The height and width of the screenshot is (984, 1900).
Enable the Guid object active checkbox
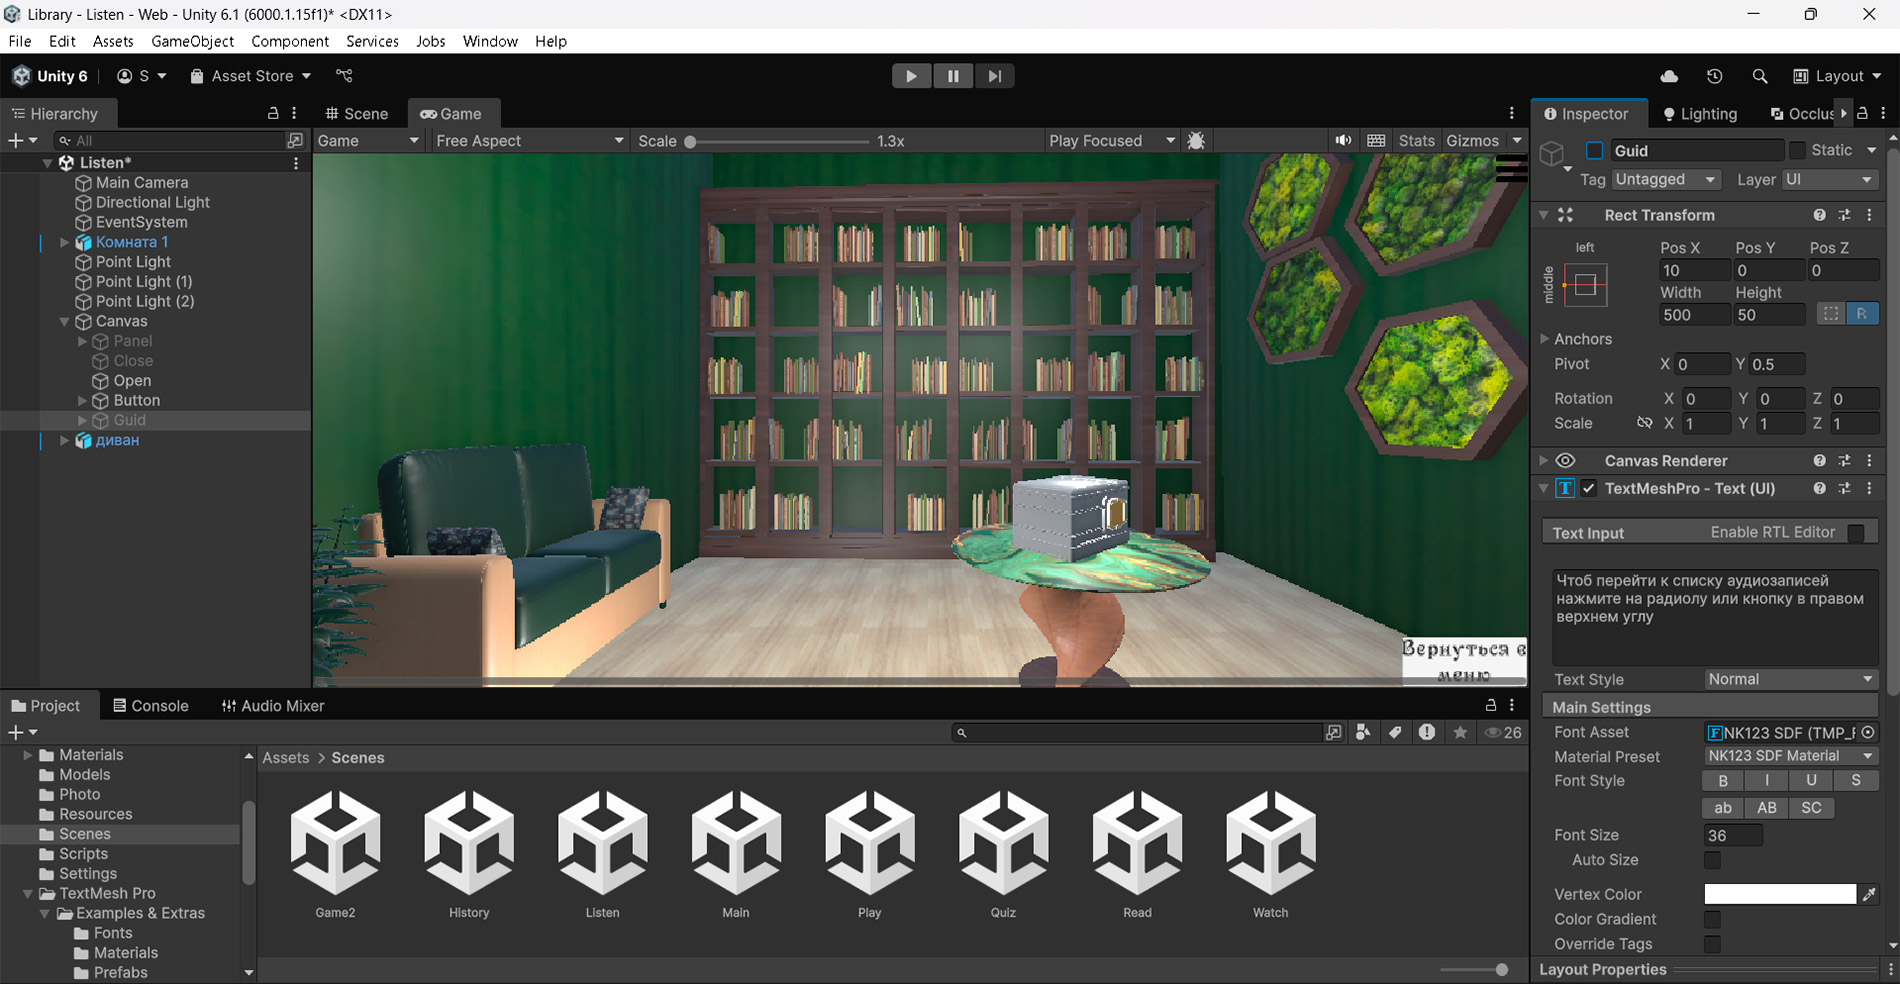point(1594,150)
